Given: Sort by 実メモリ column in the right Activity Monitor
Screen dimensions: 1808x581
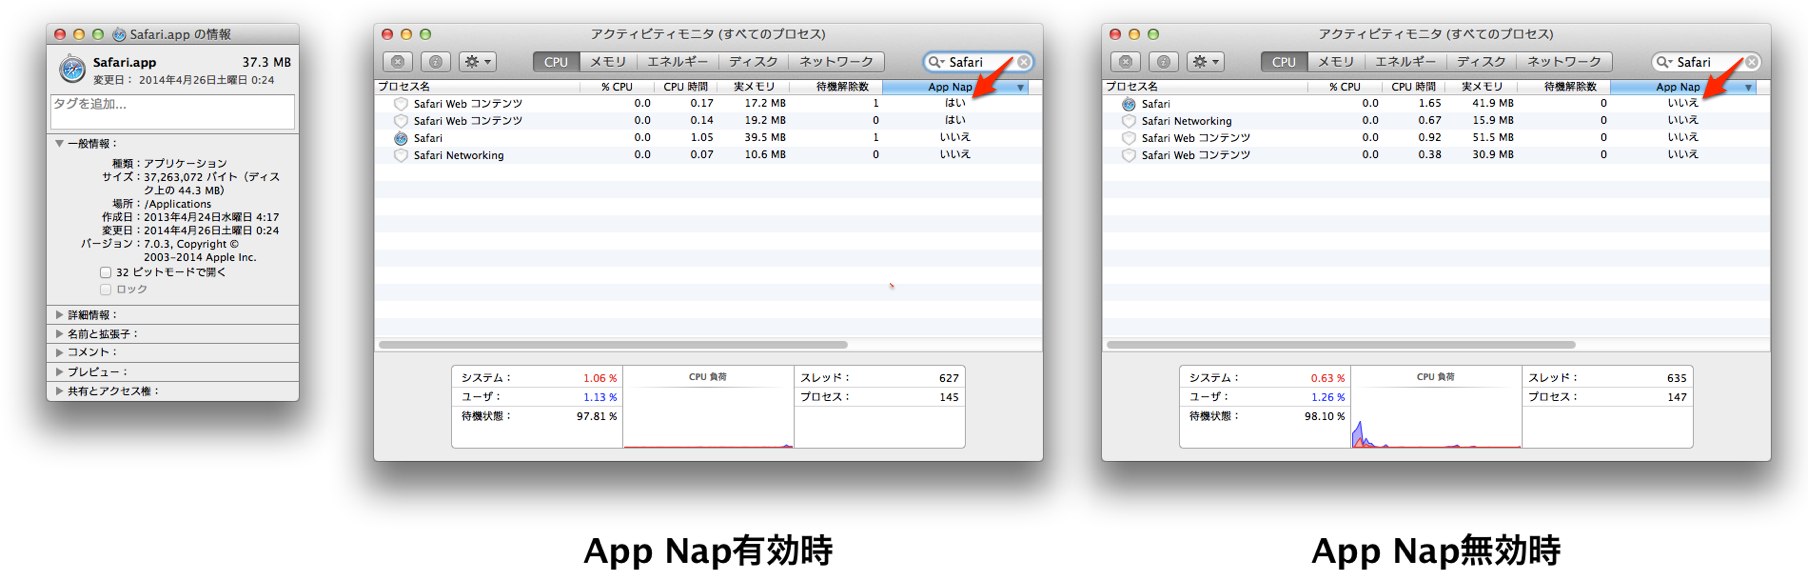Looking at the screenshot, I should (1481, 87).
